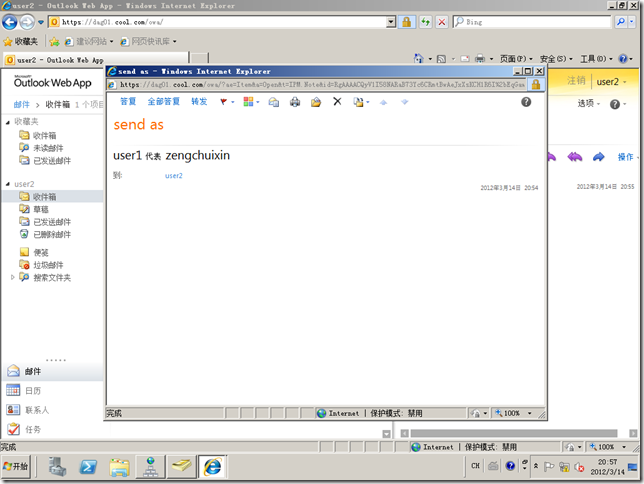Click Reply (答复) in message toolbar

128,102
